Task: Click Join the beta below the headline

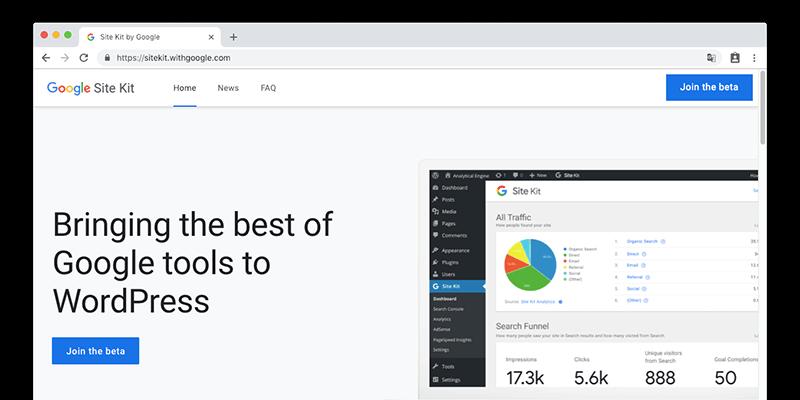Action: [95, 351]
